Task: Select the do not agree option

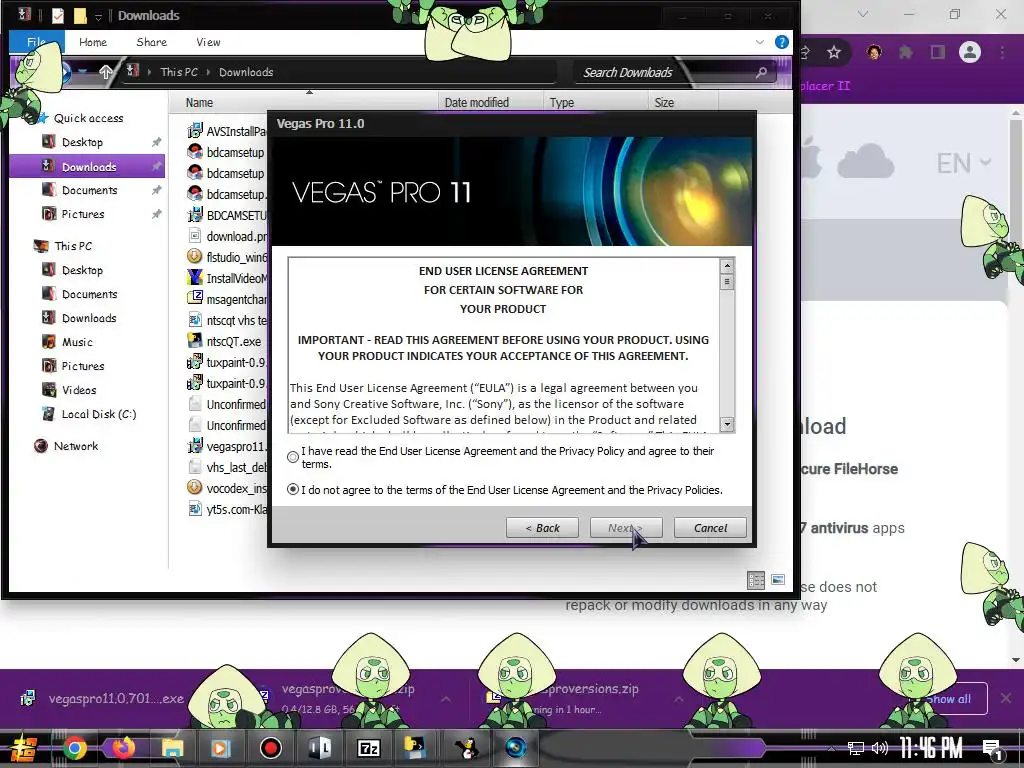Action: coord(293,489)
